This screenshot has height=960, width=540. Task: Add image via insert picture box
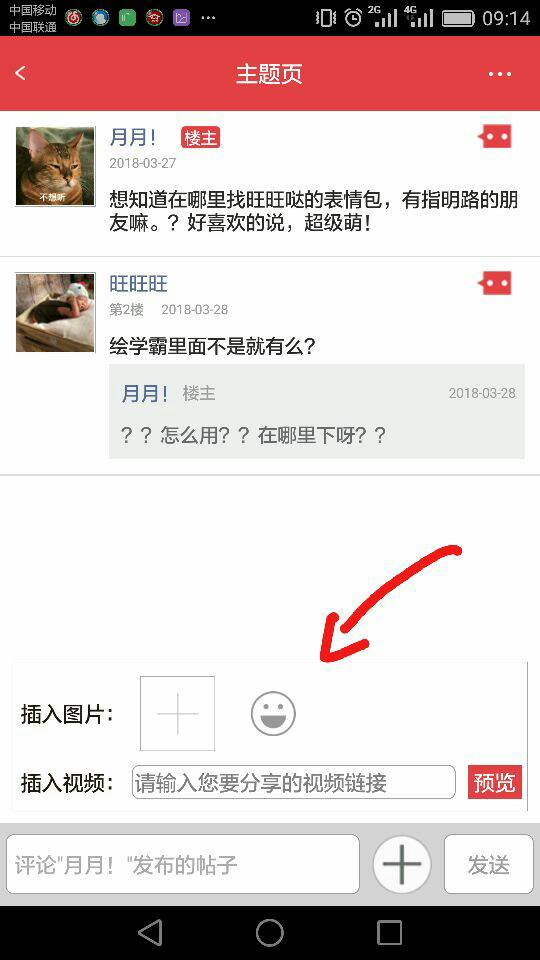coord(178,713)
